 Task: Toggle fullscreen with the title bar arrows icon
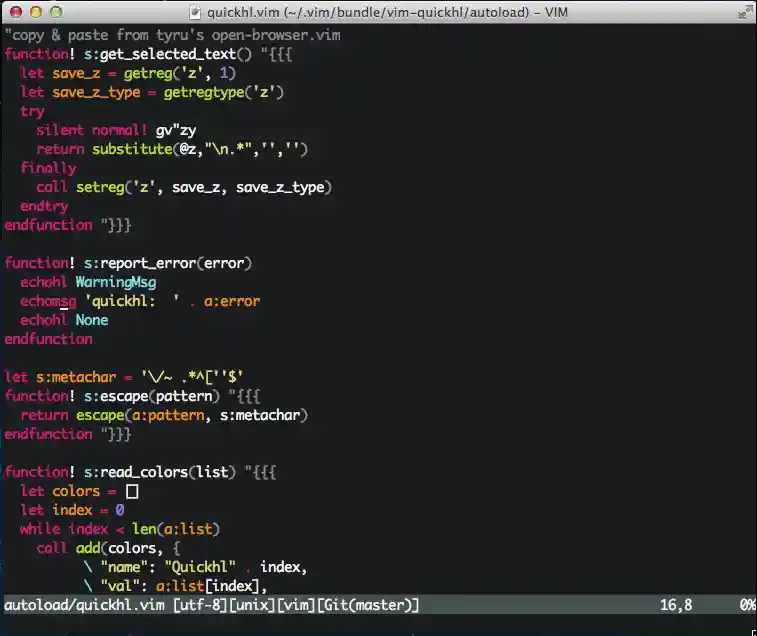(x=745, y=12)
